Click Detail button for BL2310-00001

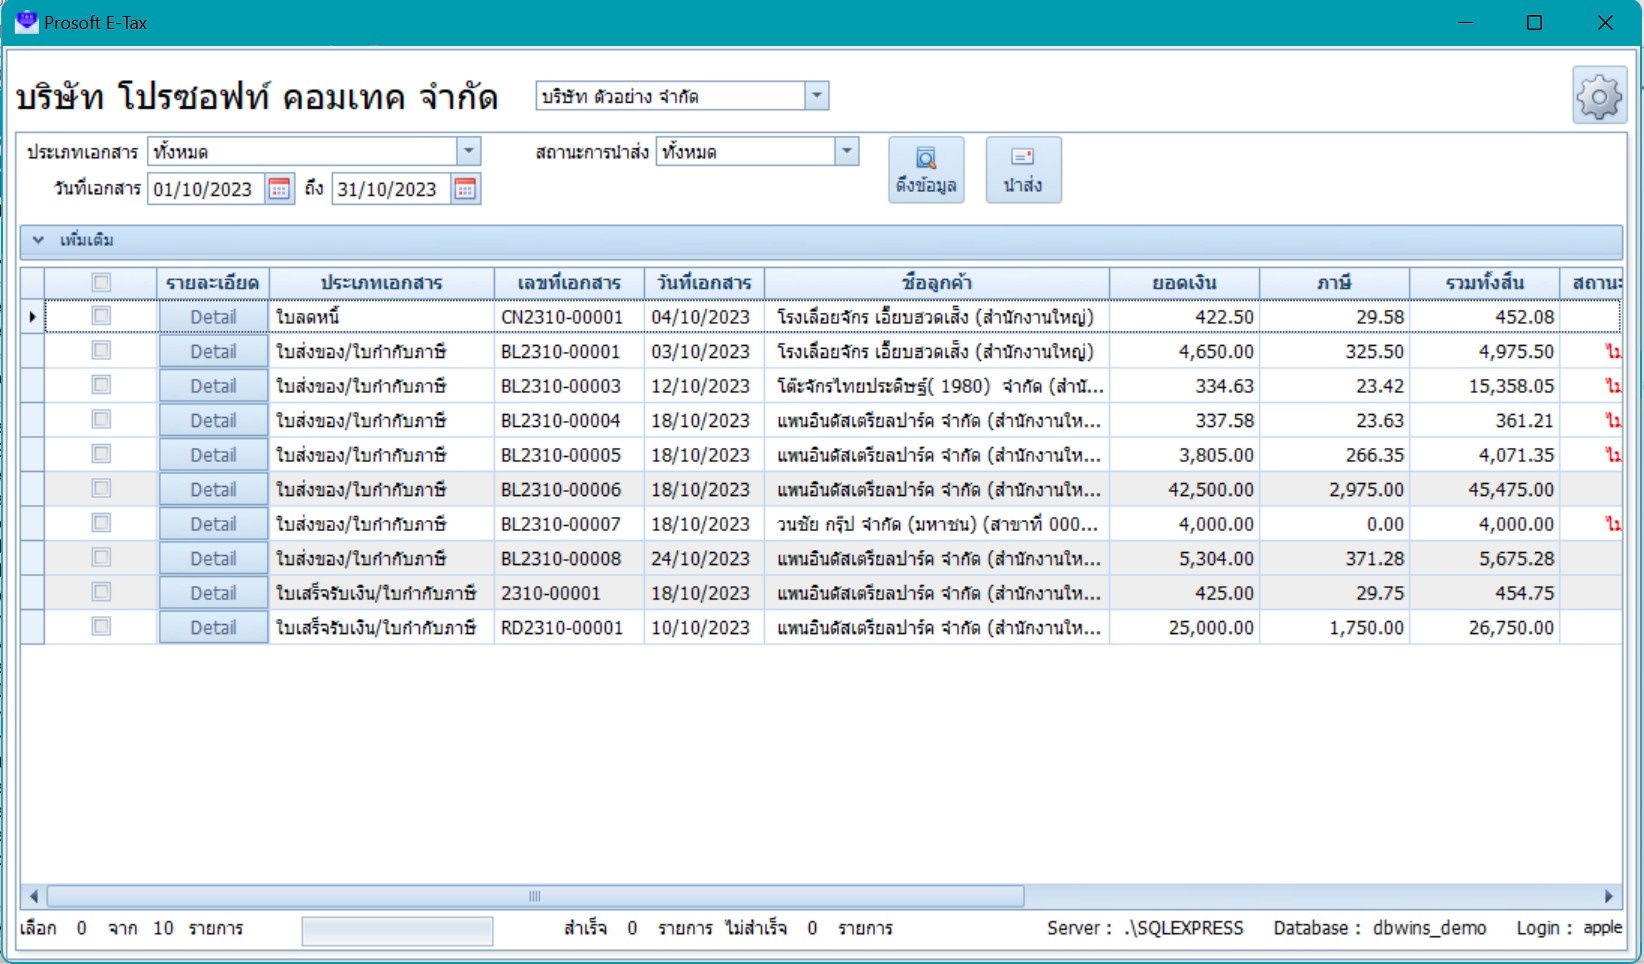click(x=213, y=351)
